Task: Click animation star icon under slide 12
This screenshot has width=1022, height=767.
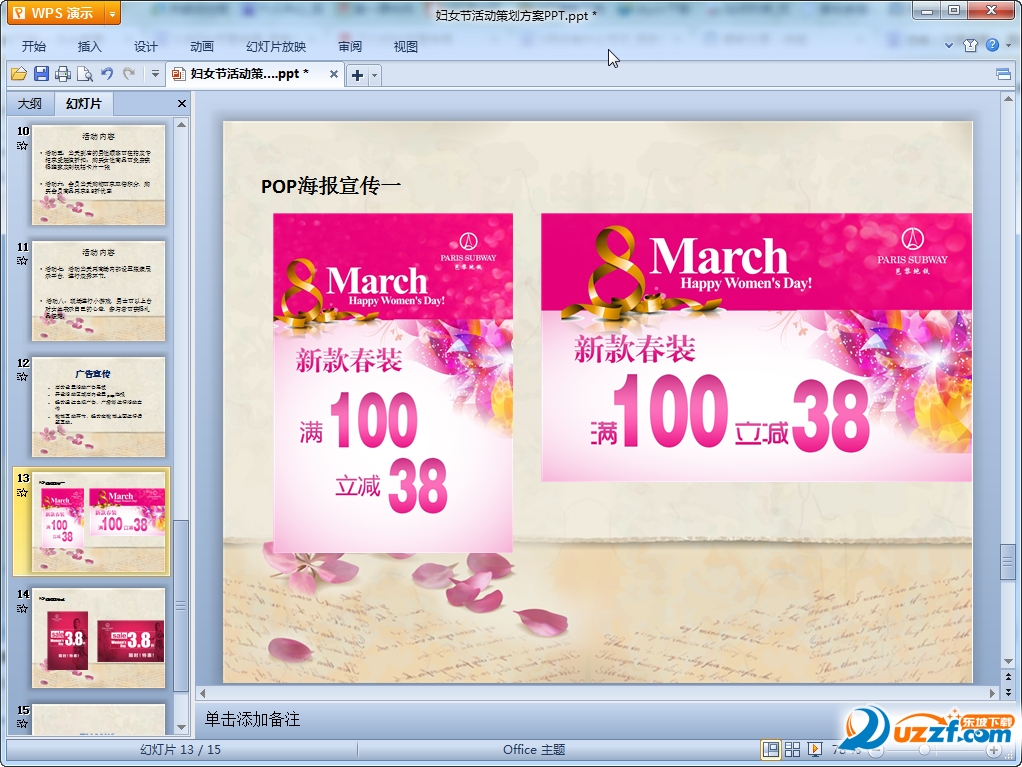Action: point(22,377)
